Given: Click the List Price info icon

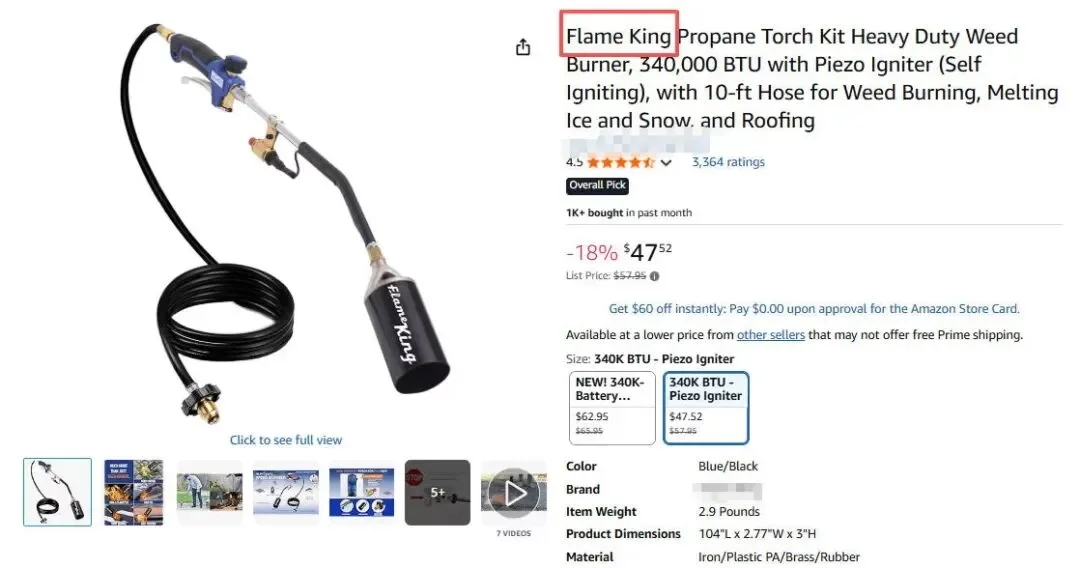Looking at the screenshot, I should pyautogui.click(x=654, y=276).
